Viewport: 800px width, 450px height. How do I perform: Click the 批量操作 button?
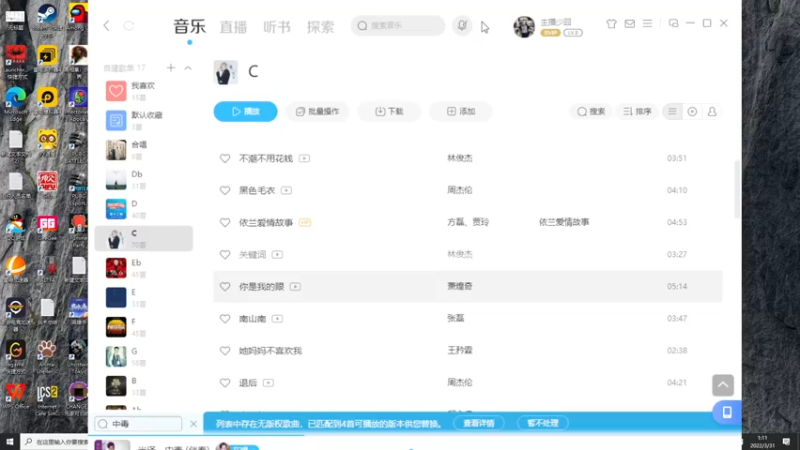(x=317, y=111)
